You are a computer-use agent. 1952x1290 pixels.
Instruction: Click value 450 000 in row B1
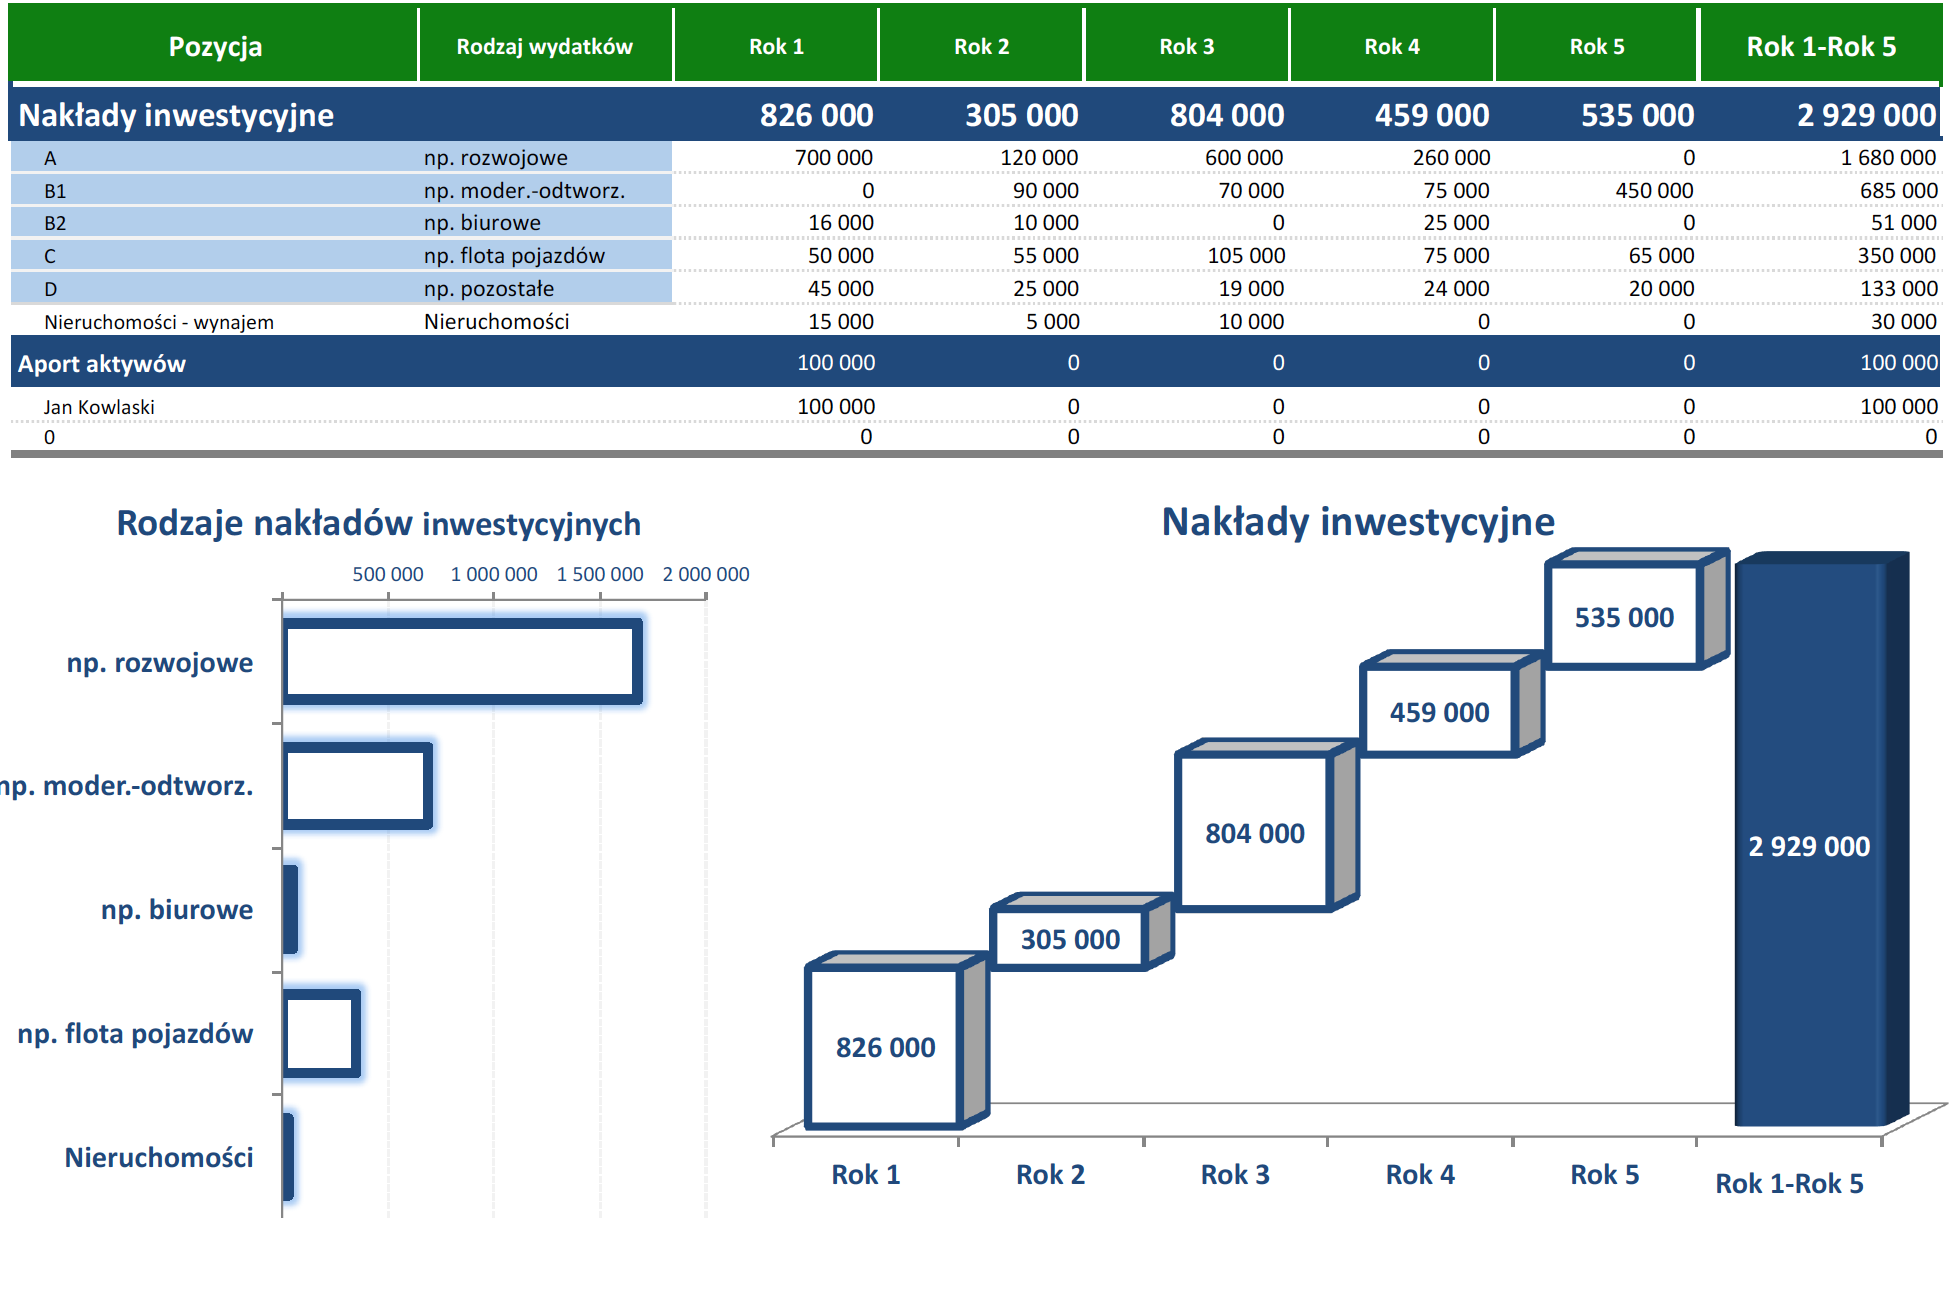point(1654,191)
